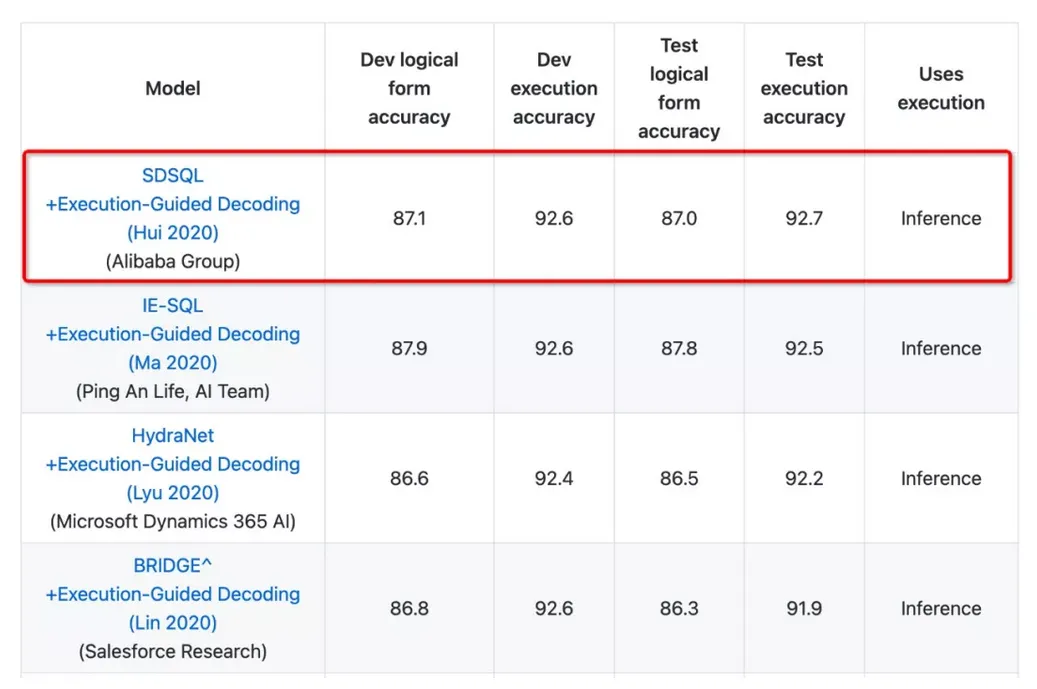The image size is (1037, 689).
Task: Follow the Ma 2020 citation link
Action: (173, 362)
